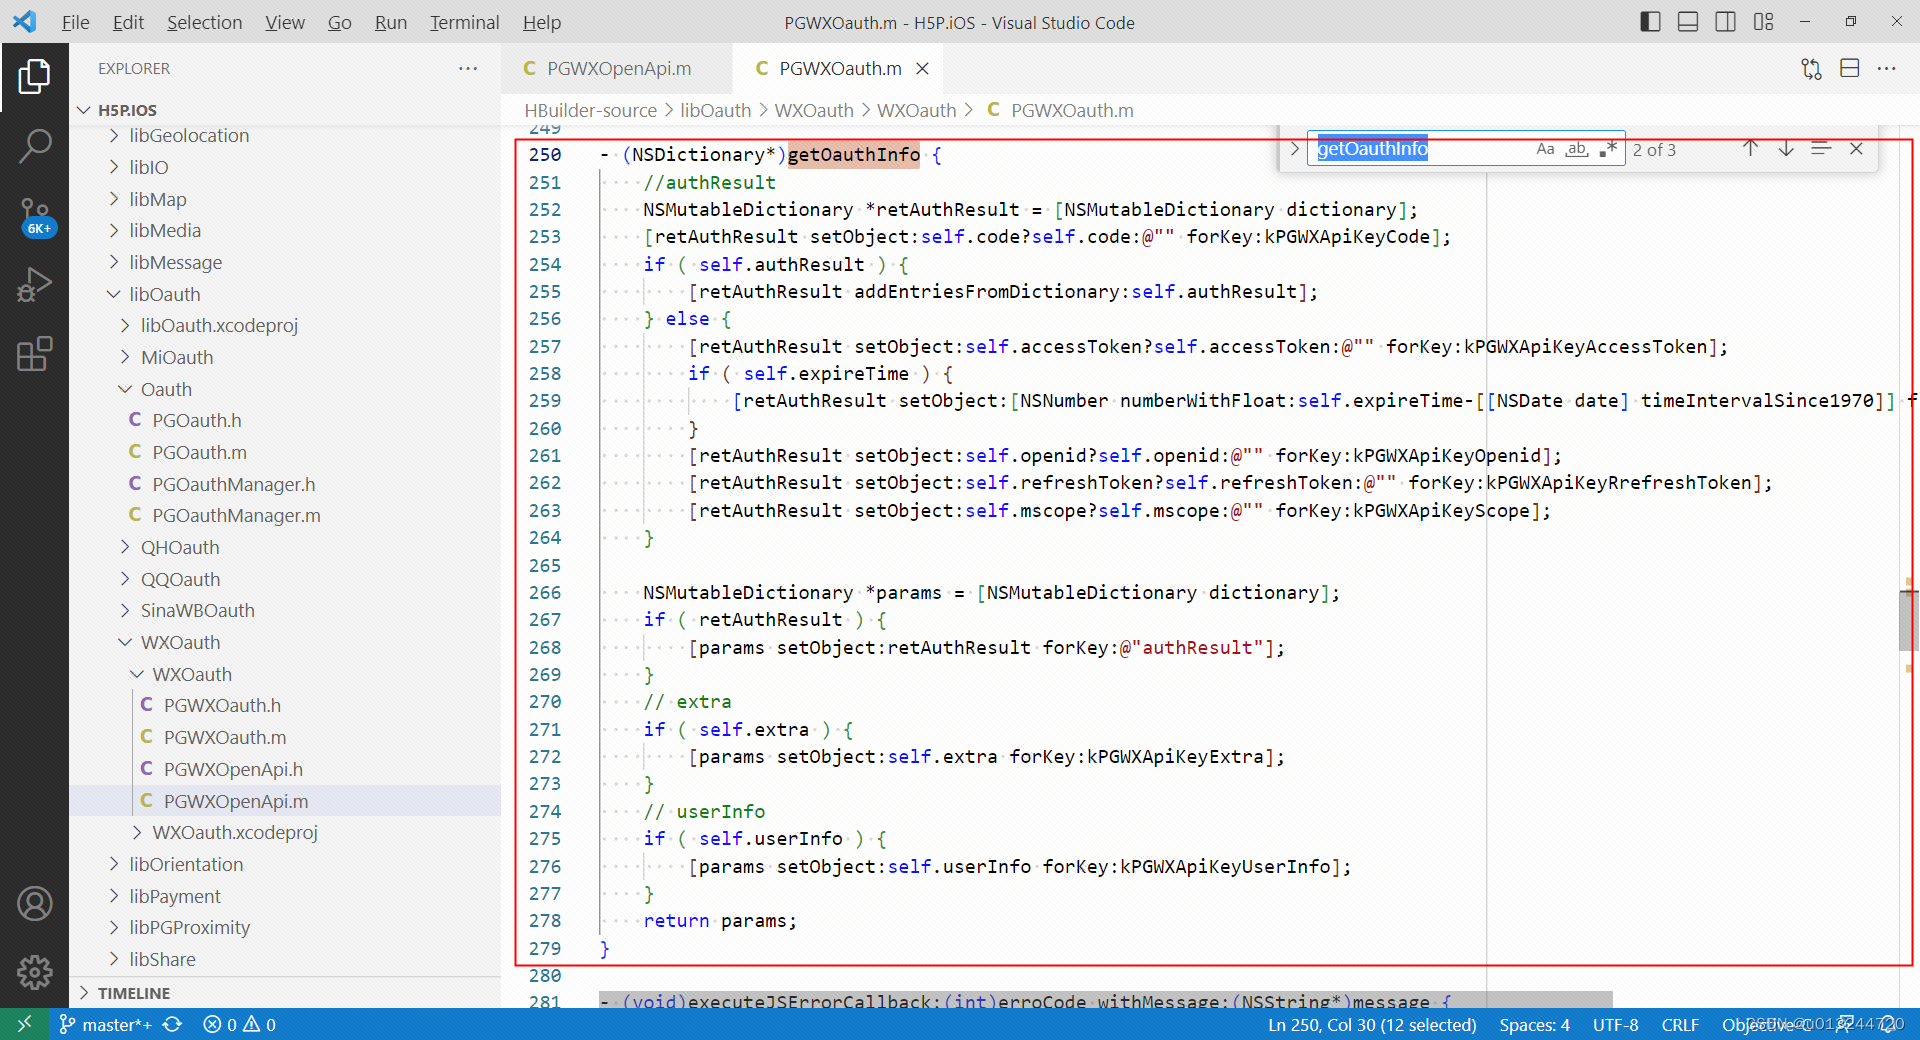Switch to the PGWXOpenApi.m tab
Viewport: 1920px width, 1040px height.
click(617, 68)
